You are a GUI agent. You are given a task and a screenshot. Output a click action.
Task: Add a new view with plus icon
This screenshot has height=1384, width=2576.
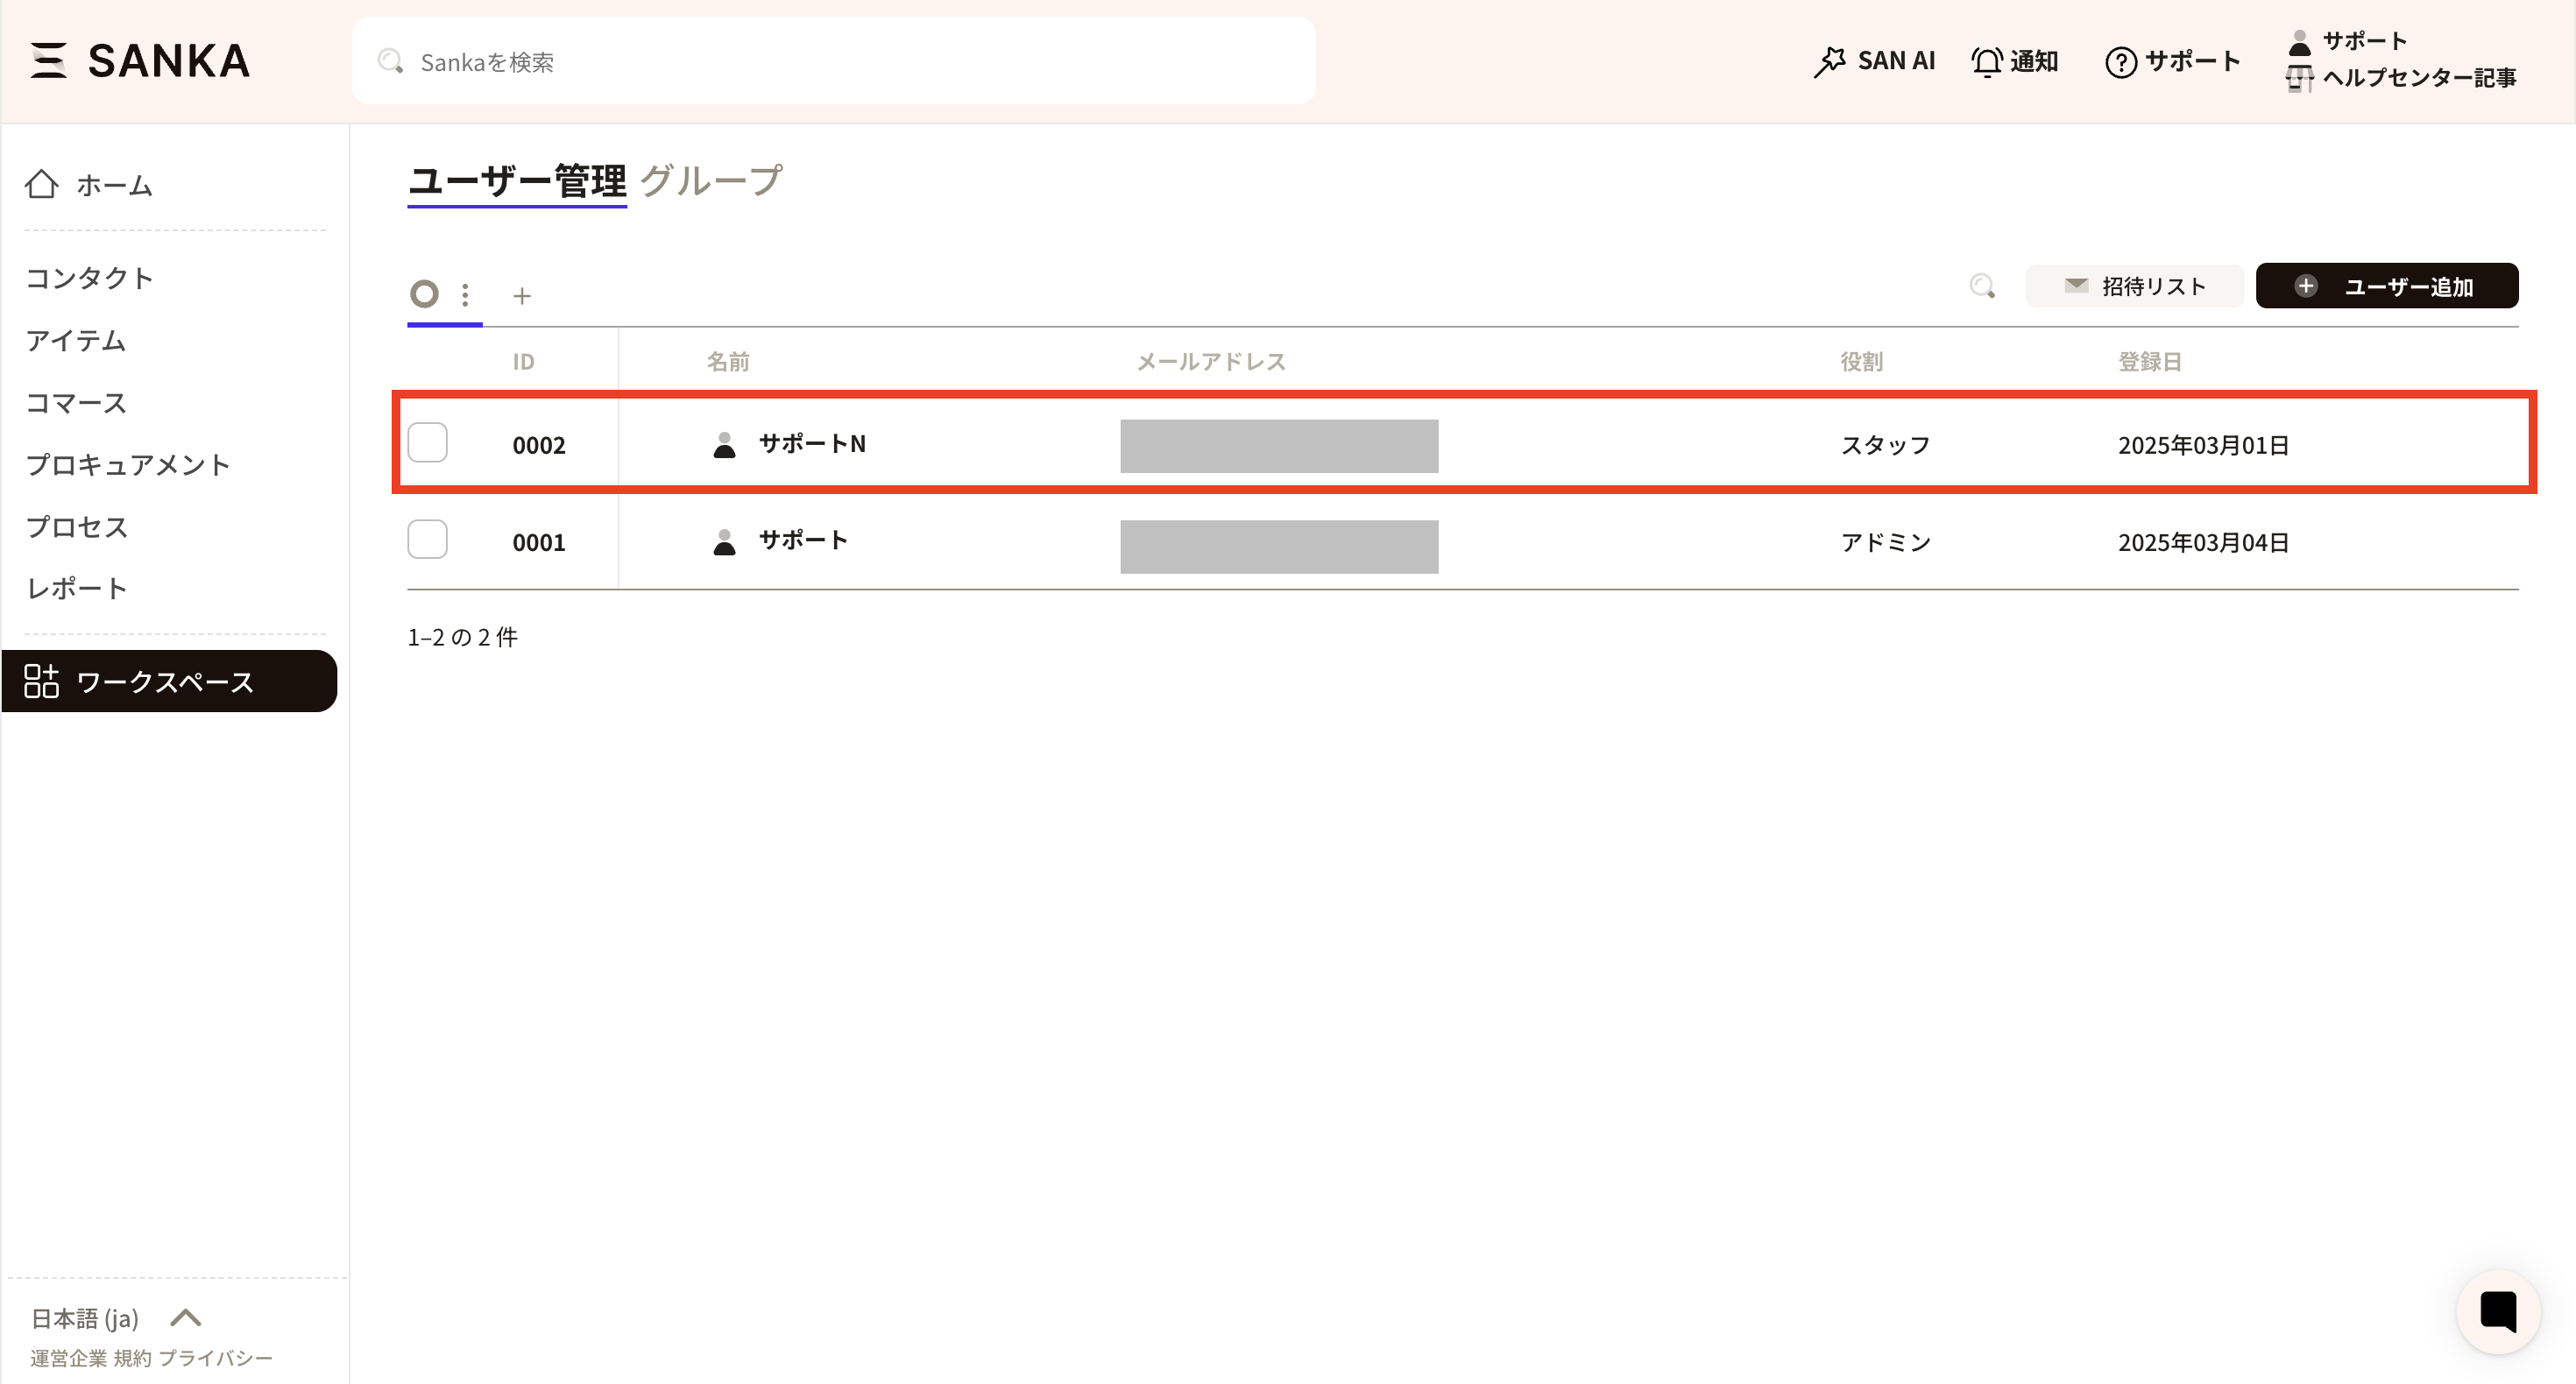[522, 295]
